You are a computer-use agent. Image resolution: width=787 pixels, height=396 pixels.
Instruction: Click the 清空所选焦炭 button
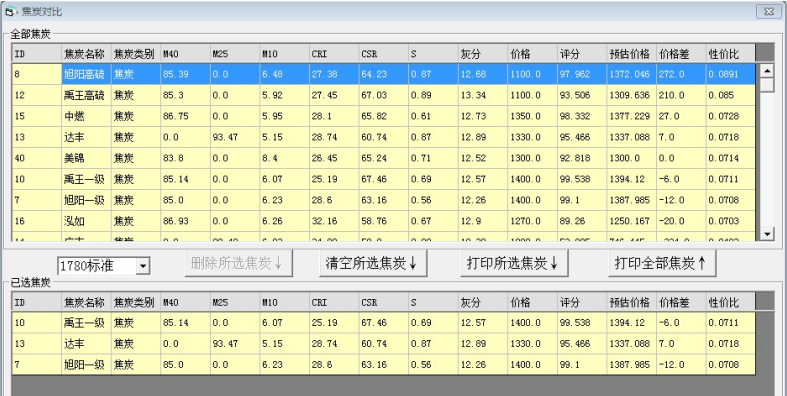tap(373, 263)
